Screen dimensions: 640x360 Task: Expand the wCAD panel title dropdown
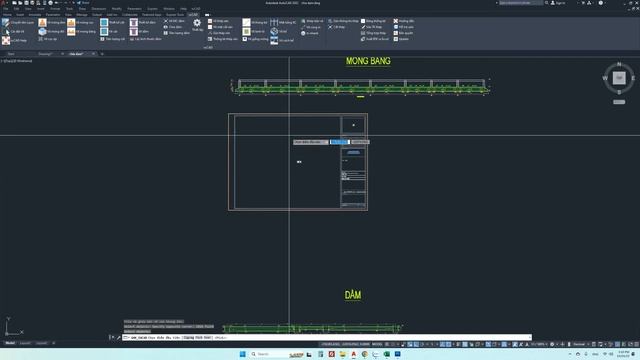[208, 47]
